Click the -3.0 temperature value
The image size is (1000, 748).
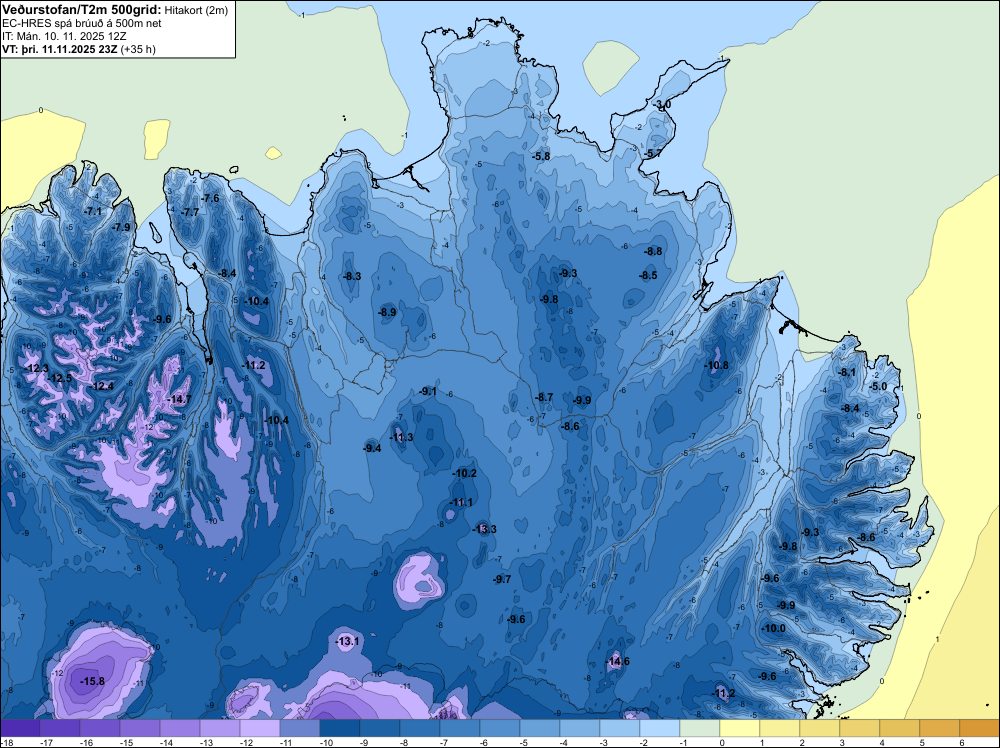pyautogui.click(x=661, y=105)
